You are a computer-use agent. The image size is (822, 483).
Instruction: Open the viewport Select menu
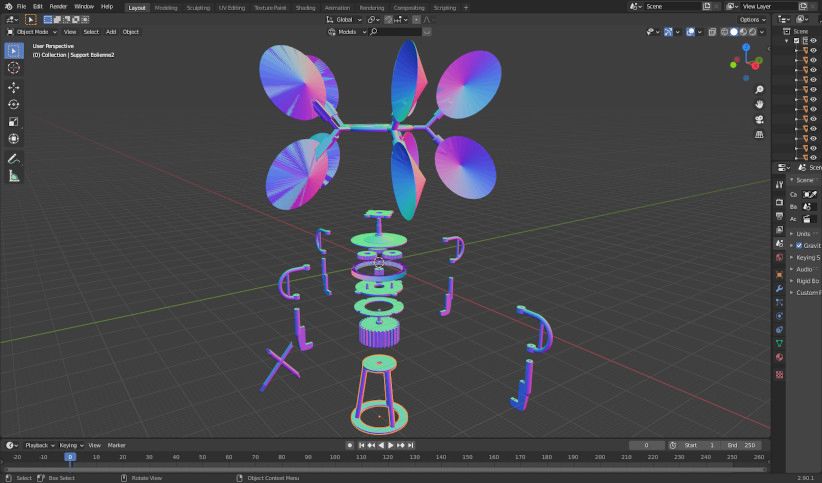(x=91, y=32)
